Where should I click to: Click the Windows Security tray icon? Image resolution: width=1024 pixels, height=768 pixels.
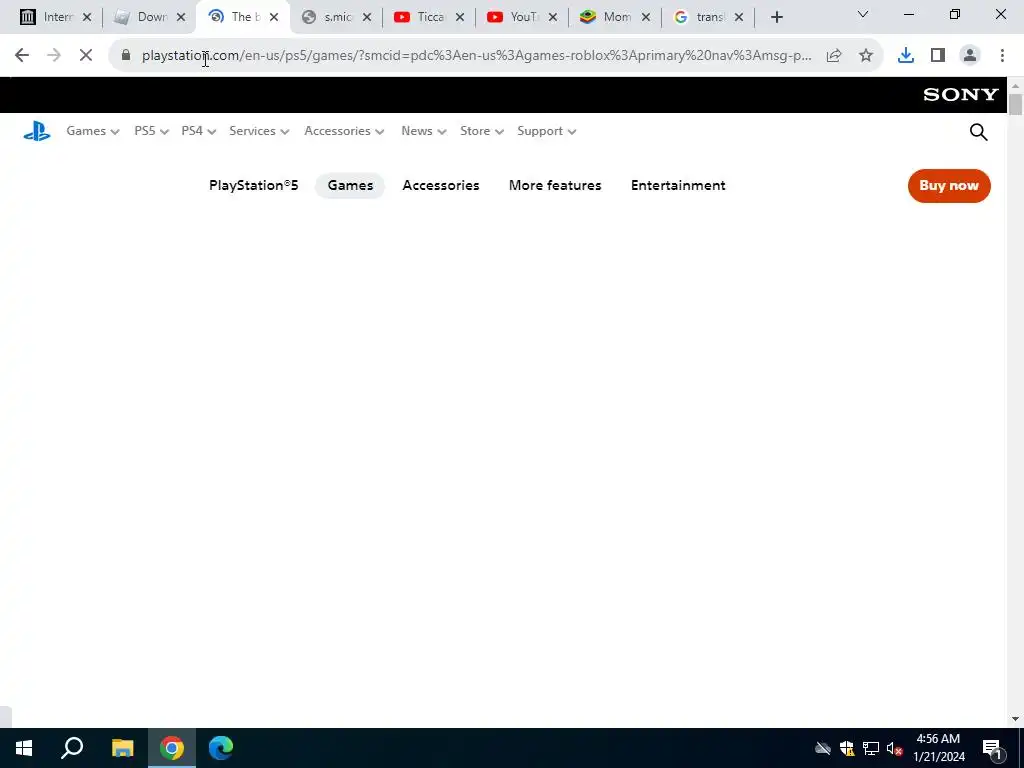[x=847, y=748]
